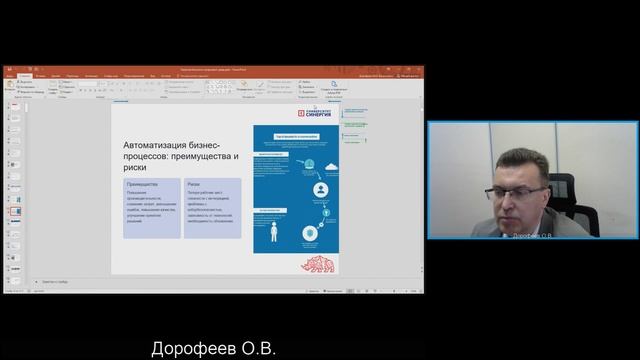Expand the Выделить select dropdown
The height and width of the screenshot is (360, 640).
[307, 92]
